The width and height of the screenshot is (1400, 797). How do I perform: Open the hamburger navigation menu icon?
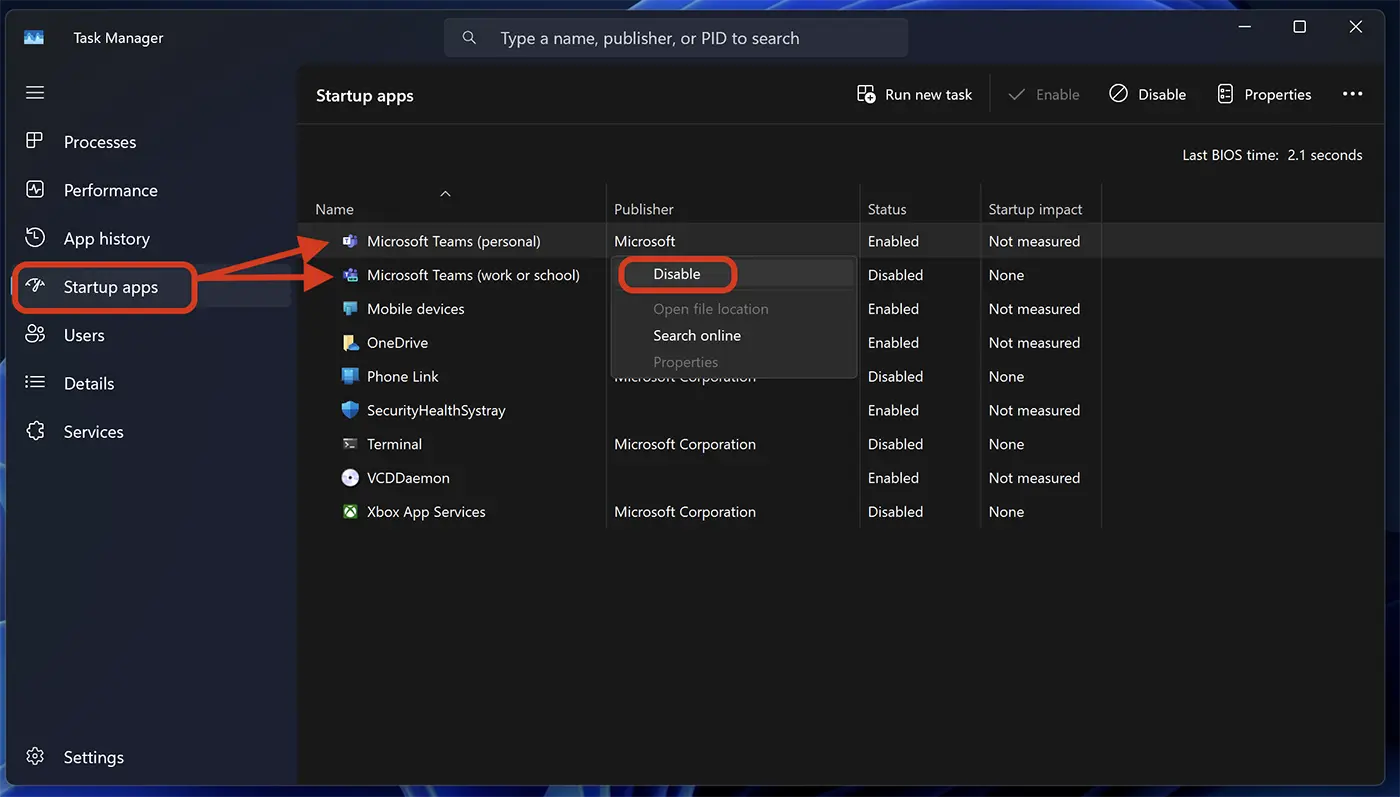tap(35, 93)
